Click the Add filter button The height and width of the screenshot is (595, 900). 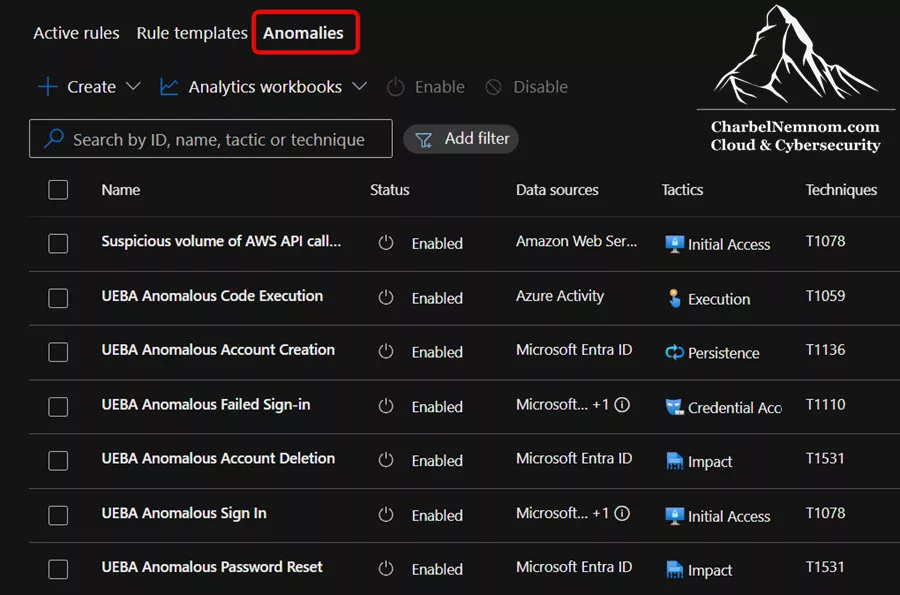pyautogui.click(x=461, y=139)
